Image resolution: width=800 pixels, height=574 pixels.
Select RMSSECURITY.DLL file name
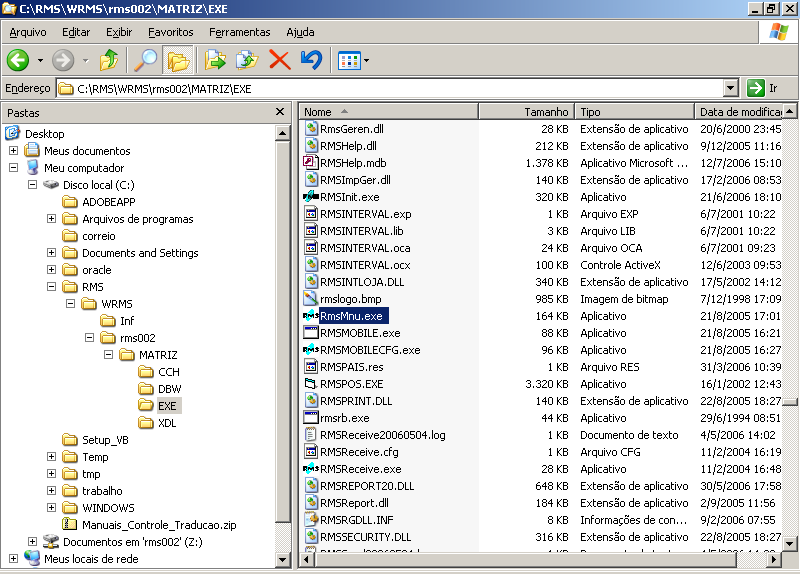(365, 537)
